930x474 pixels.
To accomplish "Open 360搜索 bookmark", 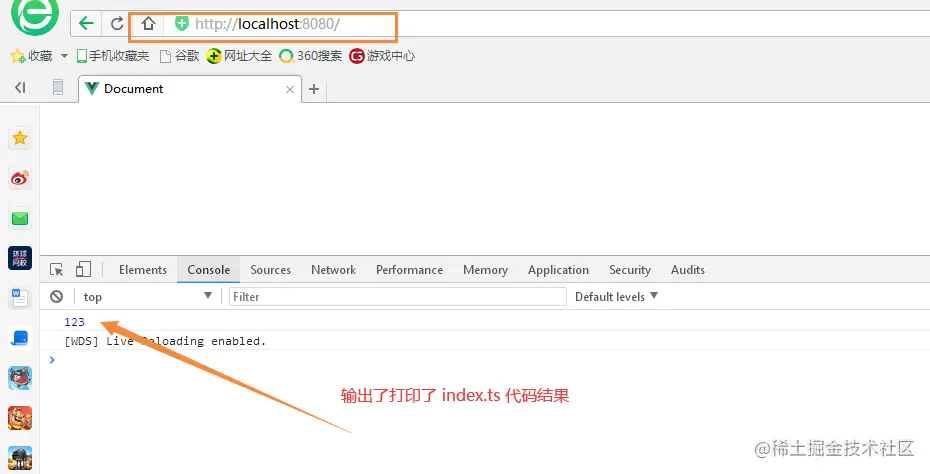I will (311, 56).
